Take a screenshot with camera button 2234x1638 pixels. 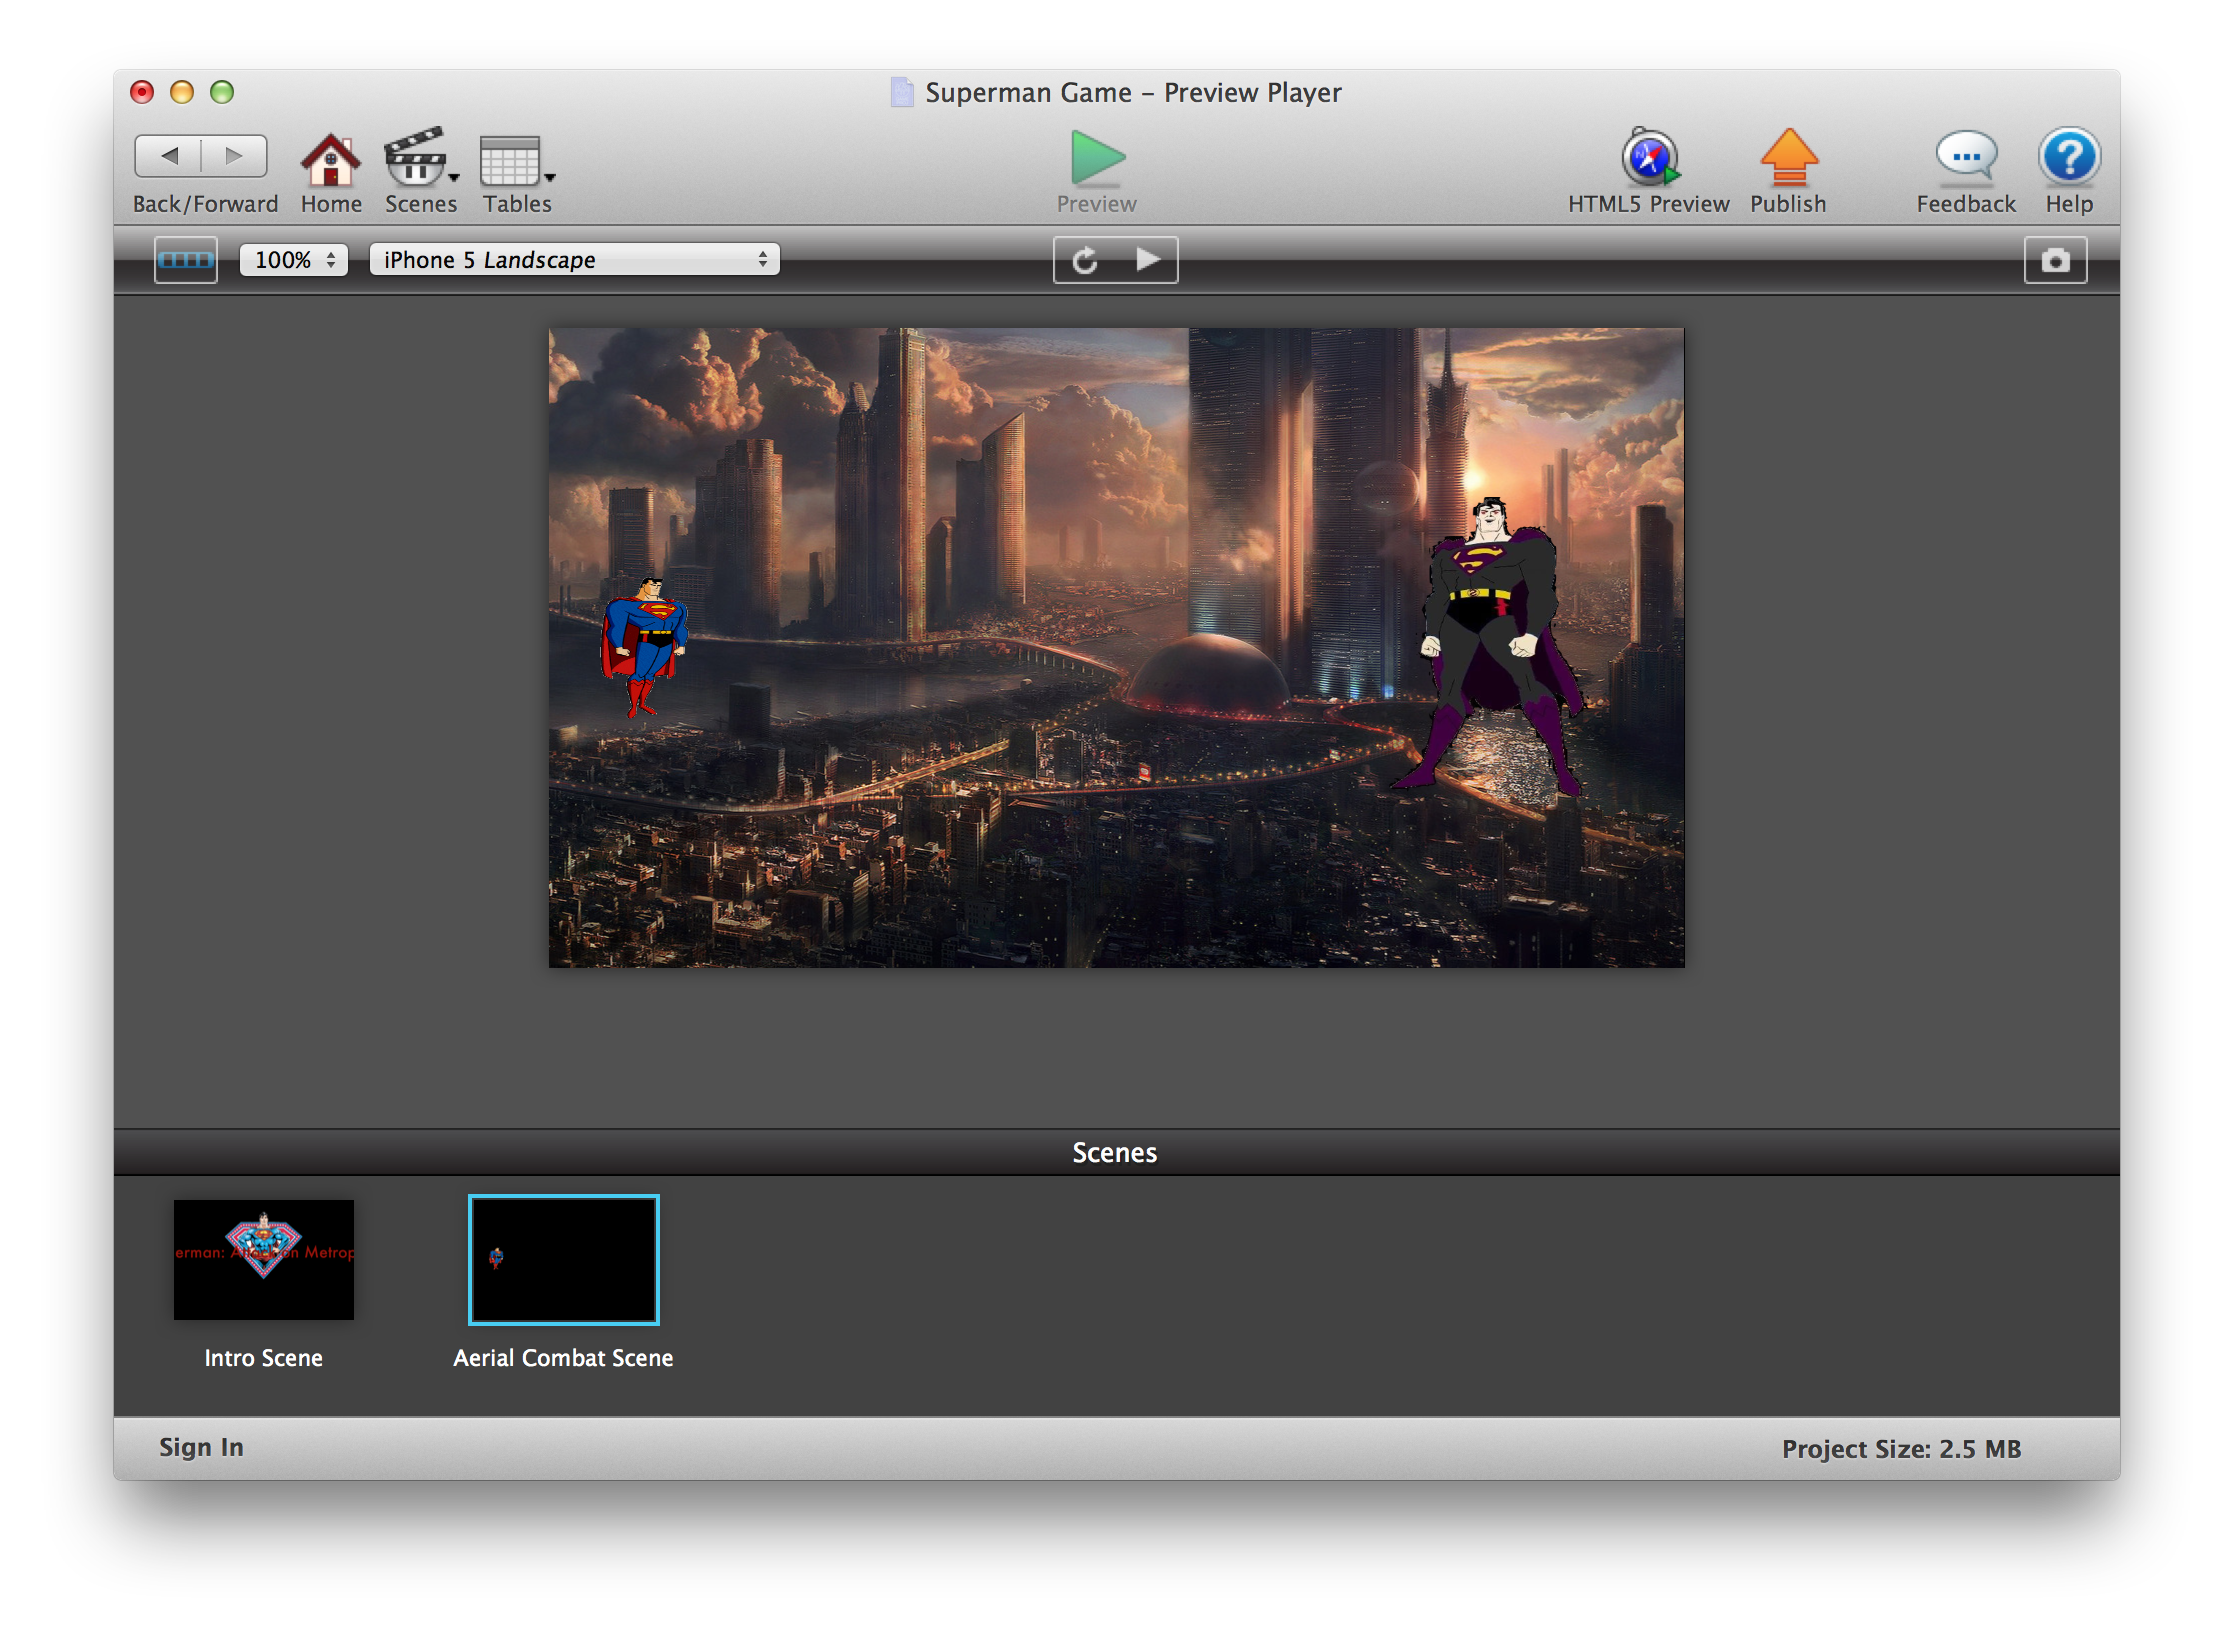coord(2055,261)
